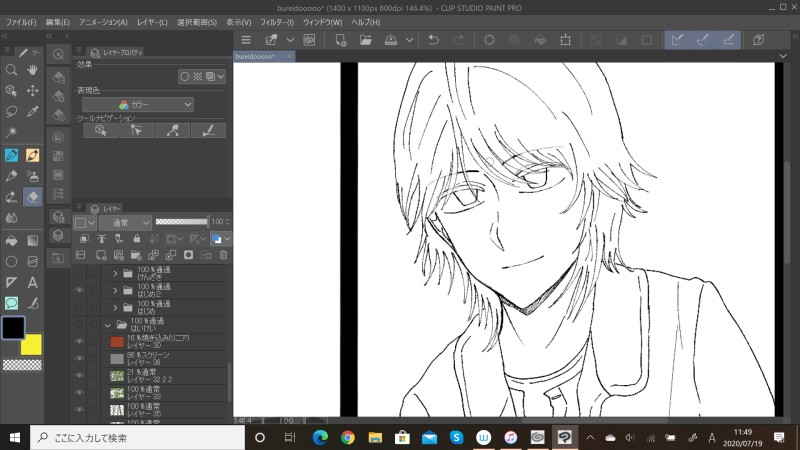Toggle visibility of レイヤー 36
800x450 pixels.
point(80,359)
